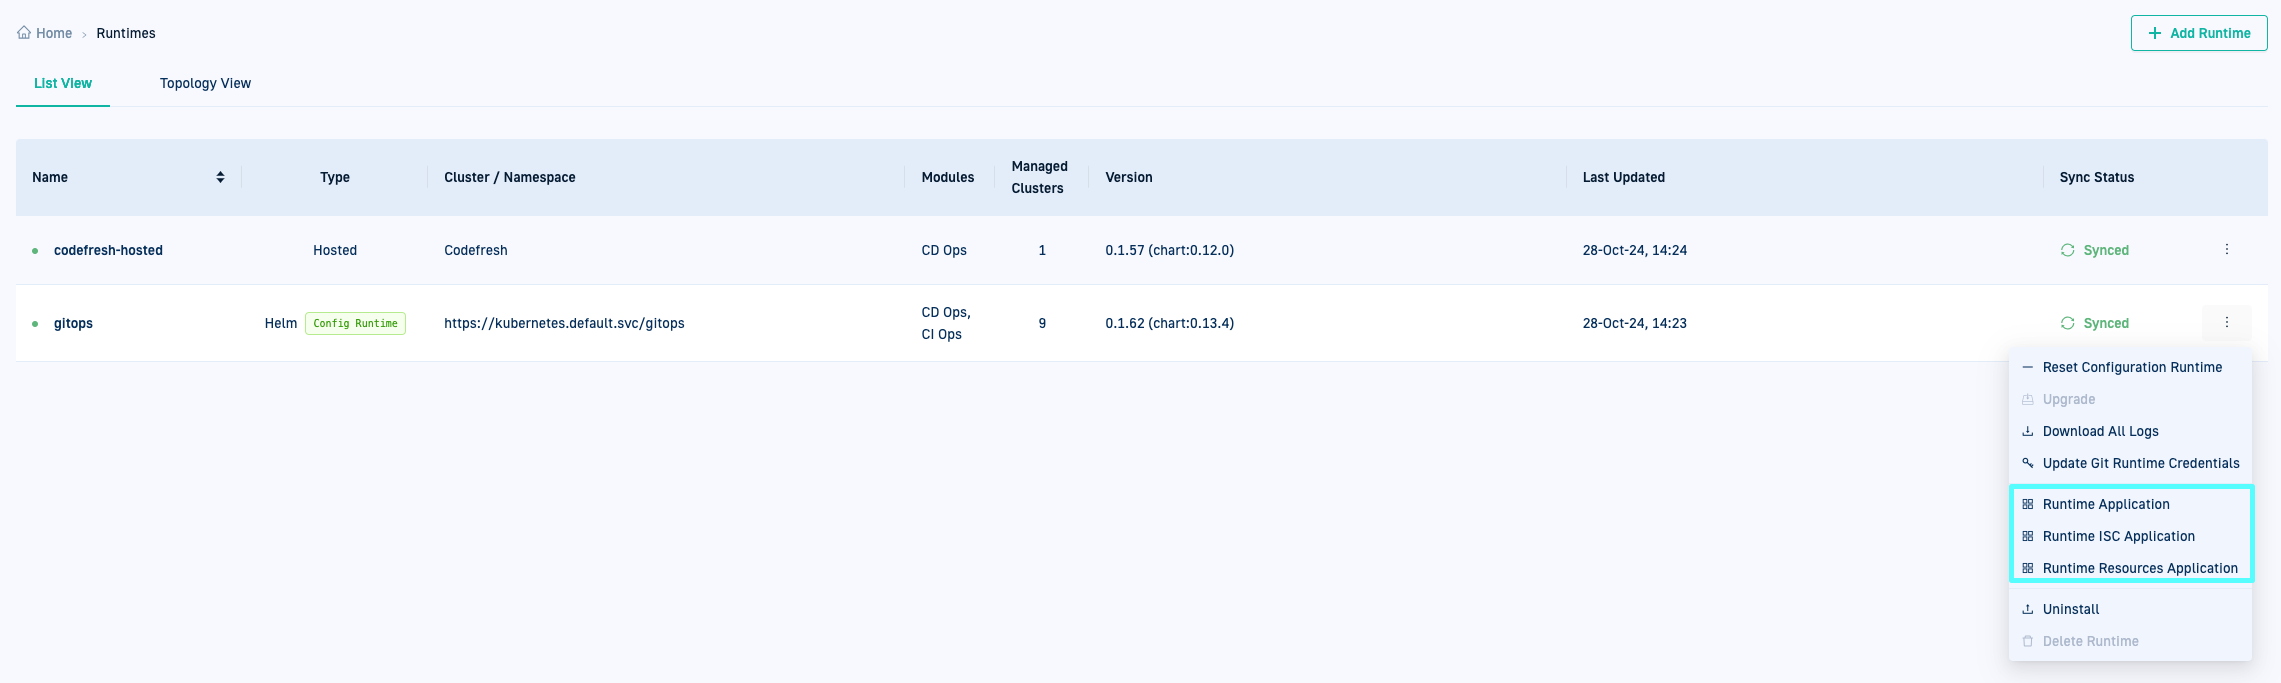Toggle gitops row three-dot menu
The height and width of the screenshot is (683, 2281).
pyautogui.click(x=2226, y=322)
